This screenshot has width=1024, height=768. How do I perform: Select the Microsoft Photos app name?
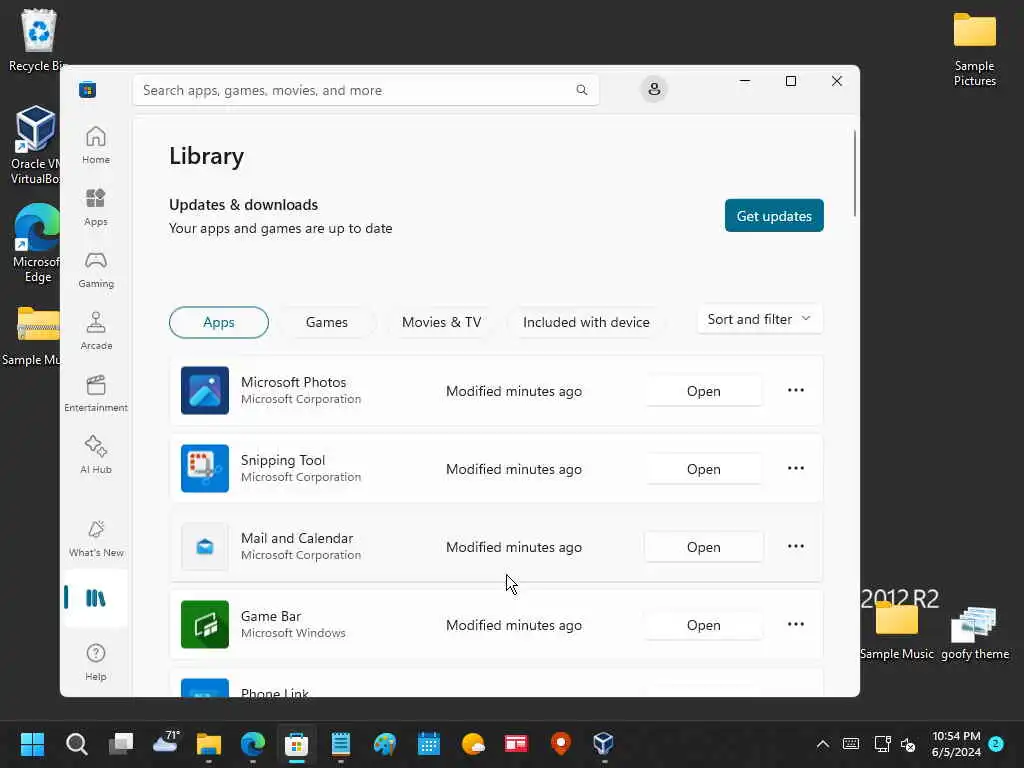[293, 382]
